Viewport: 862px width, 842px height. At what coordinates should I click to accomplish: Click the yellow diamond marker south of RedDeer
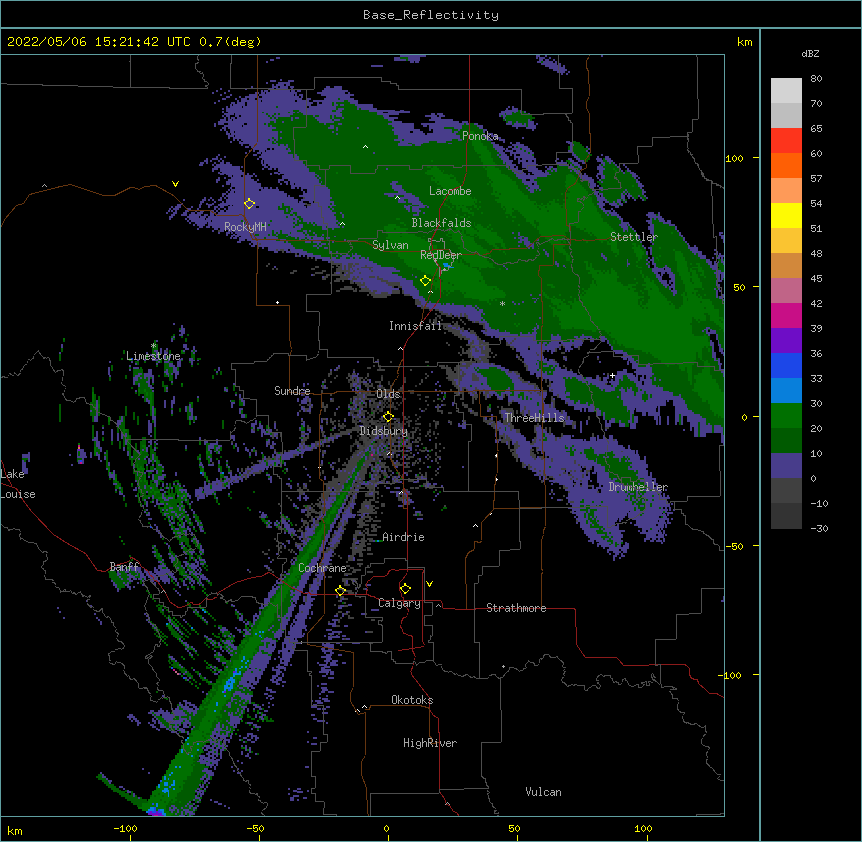[x=425, y=281]
